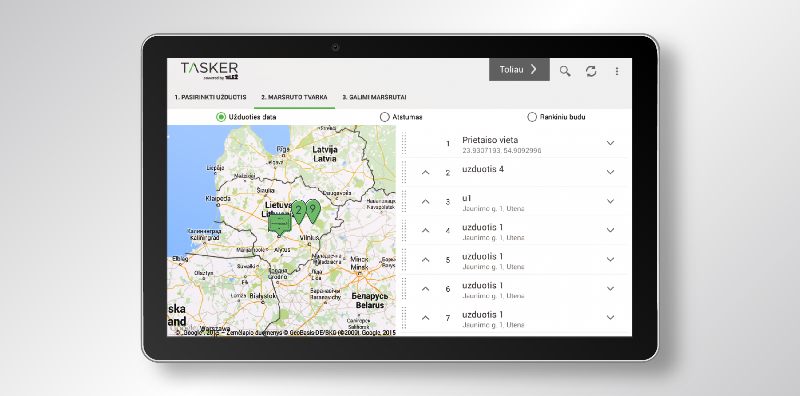Screen dimensions: 800x396
Task: Click the green map pin numbered 2
Action: [298, 211]
